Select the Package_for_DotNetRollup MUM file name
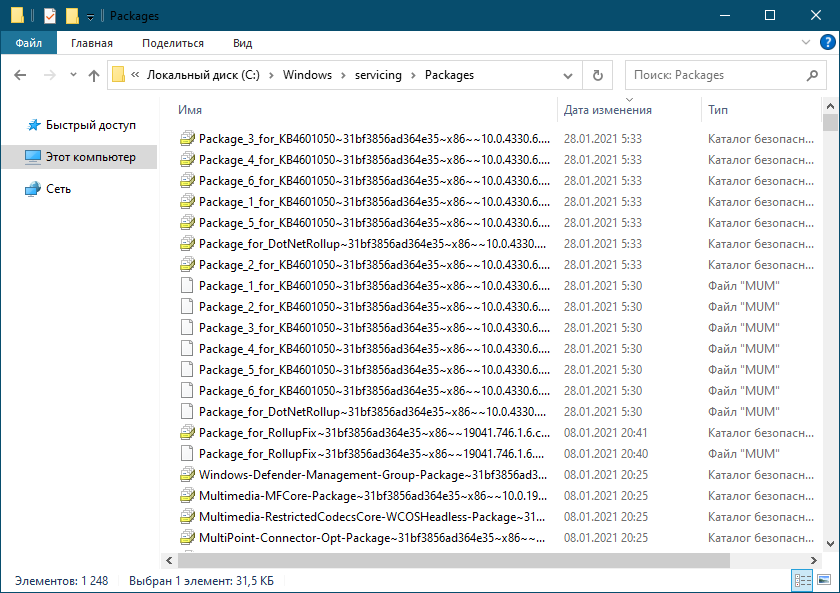Screen dimensions: 840x593 [372, 412]
